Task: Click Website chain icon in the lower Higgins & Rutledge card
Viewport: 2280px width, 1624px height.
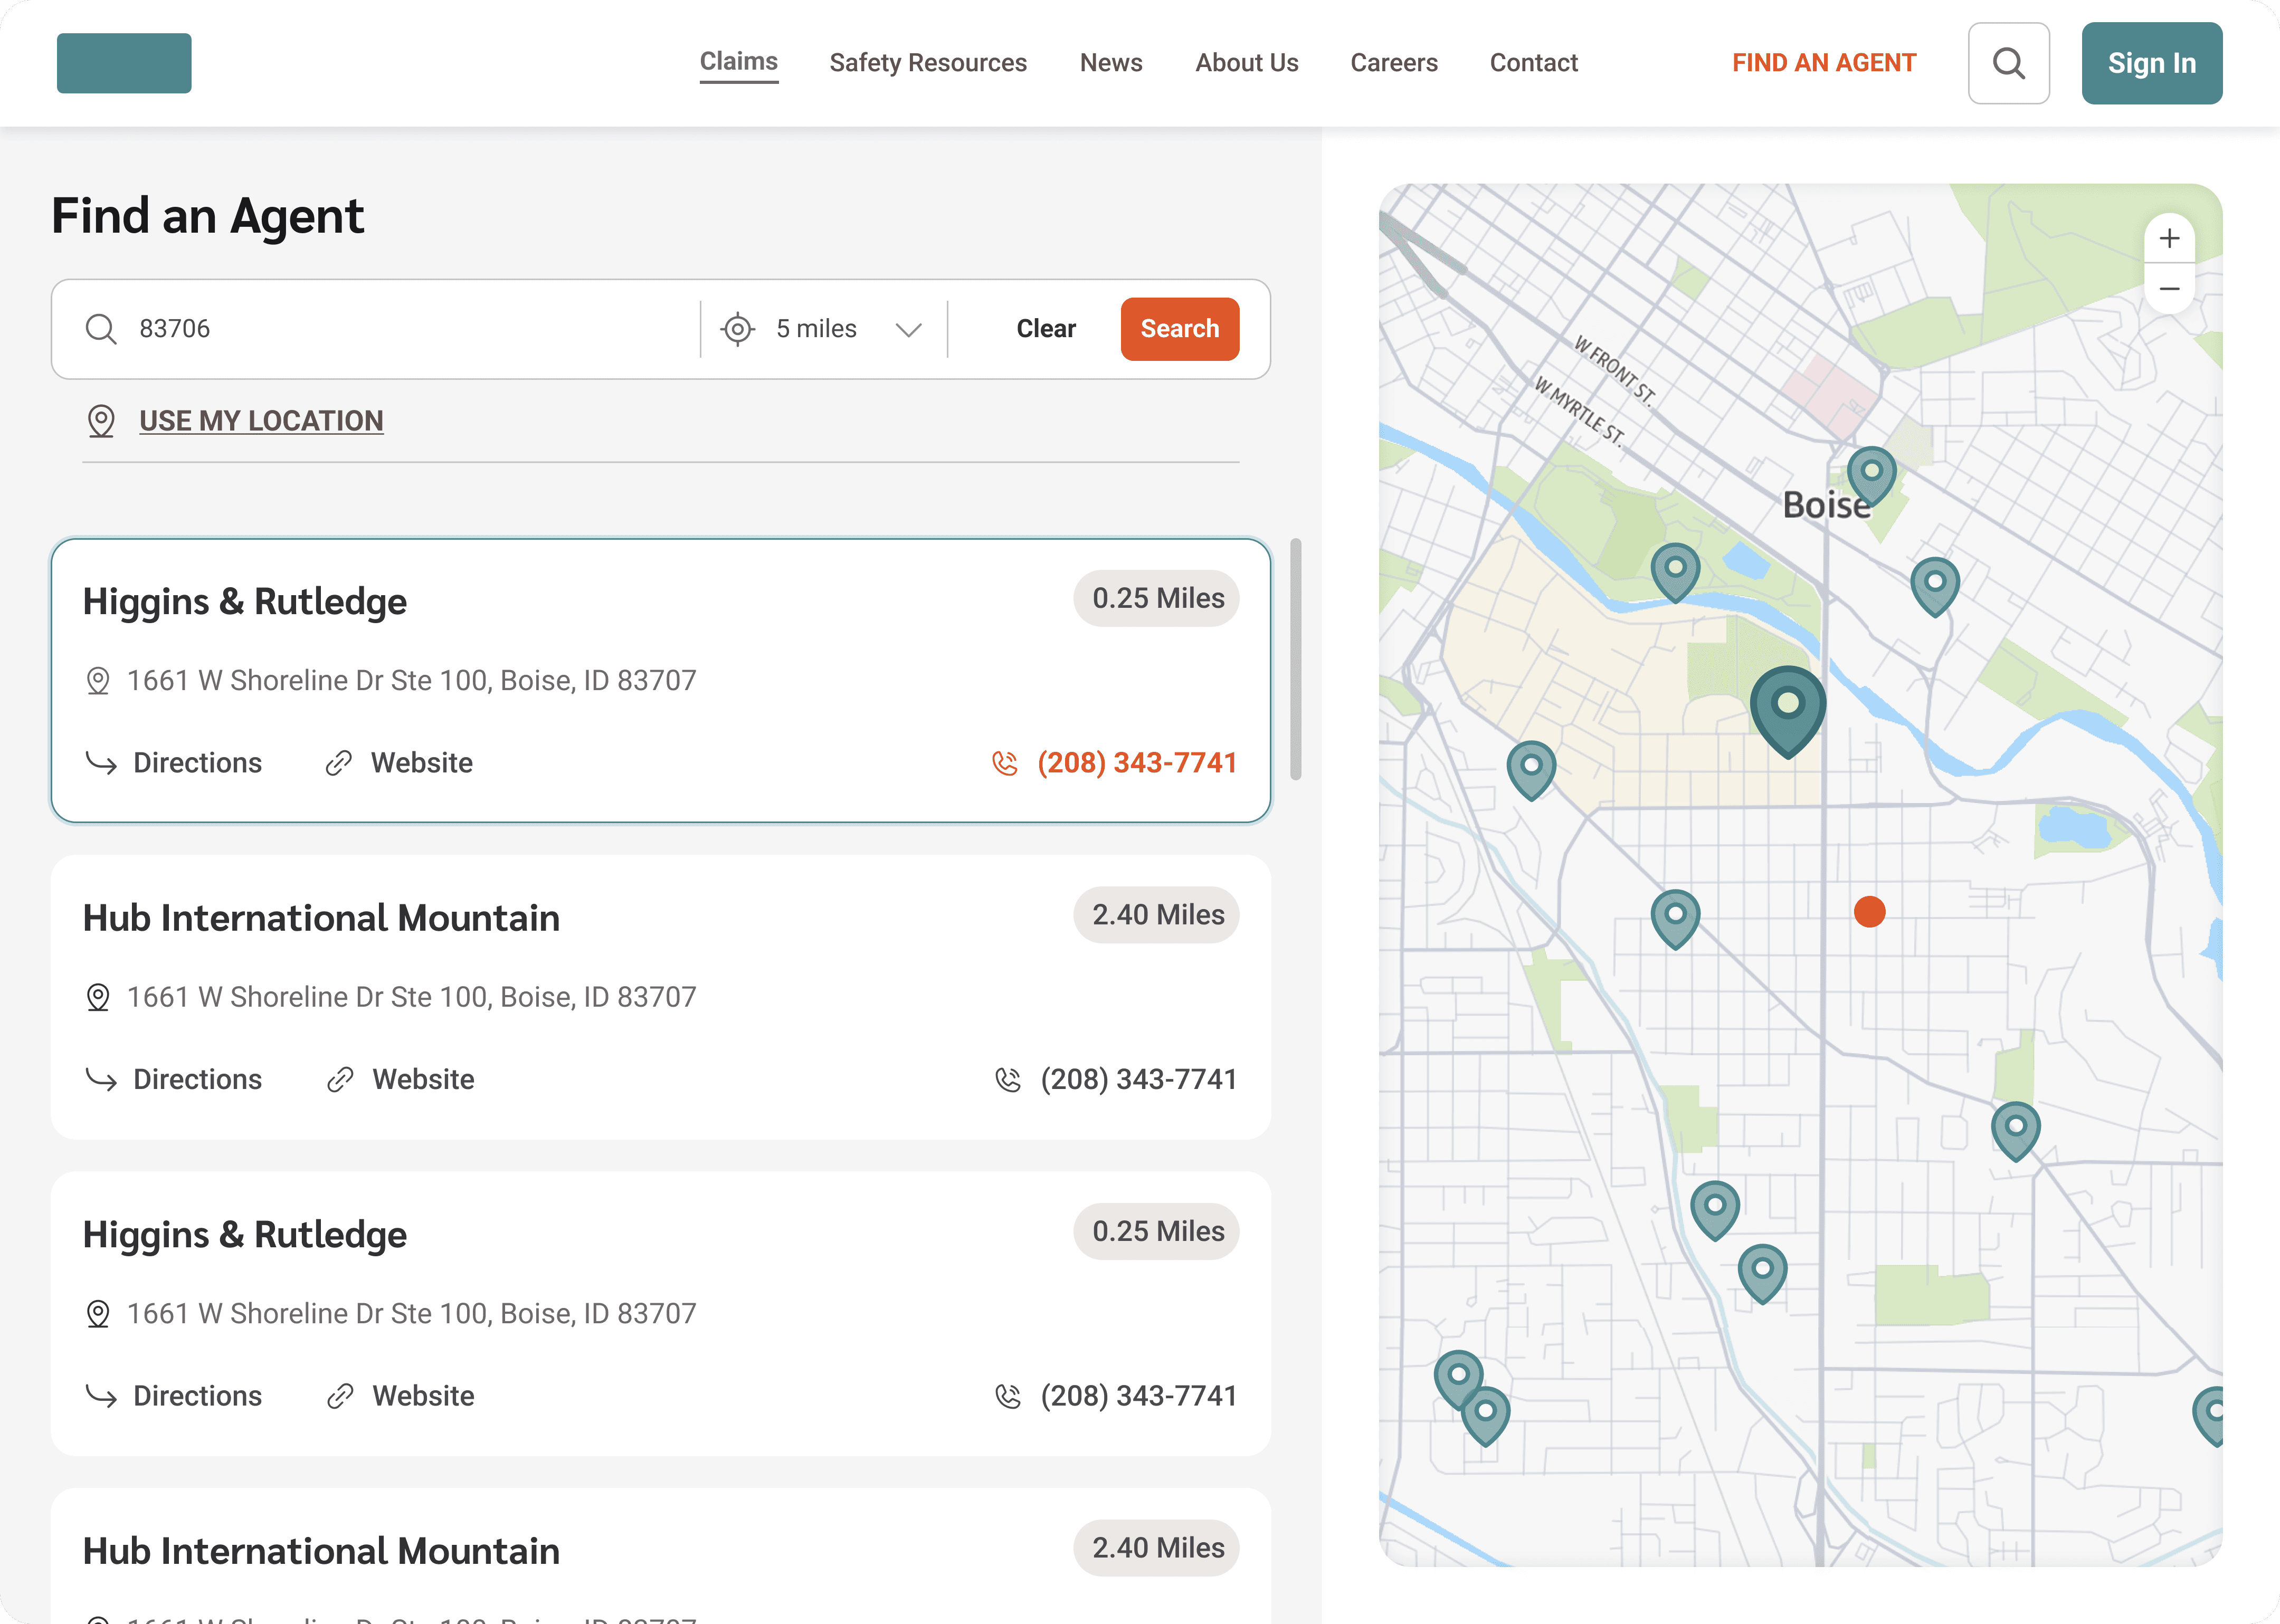Action: click(341, 1396)
